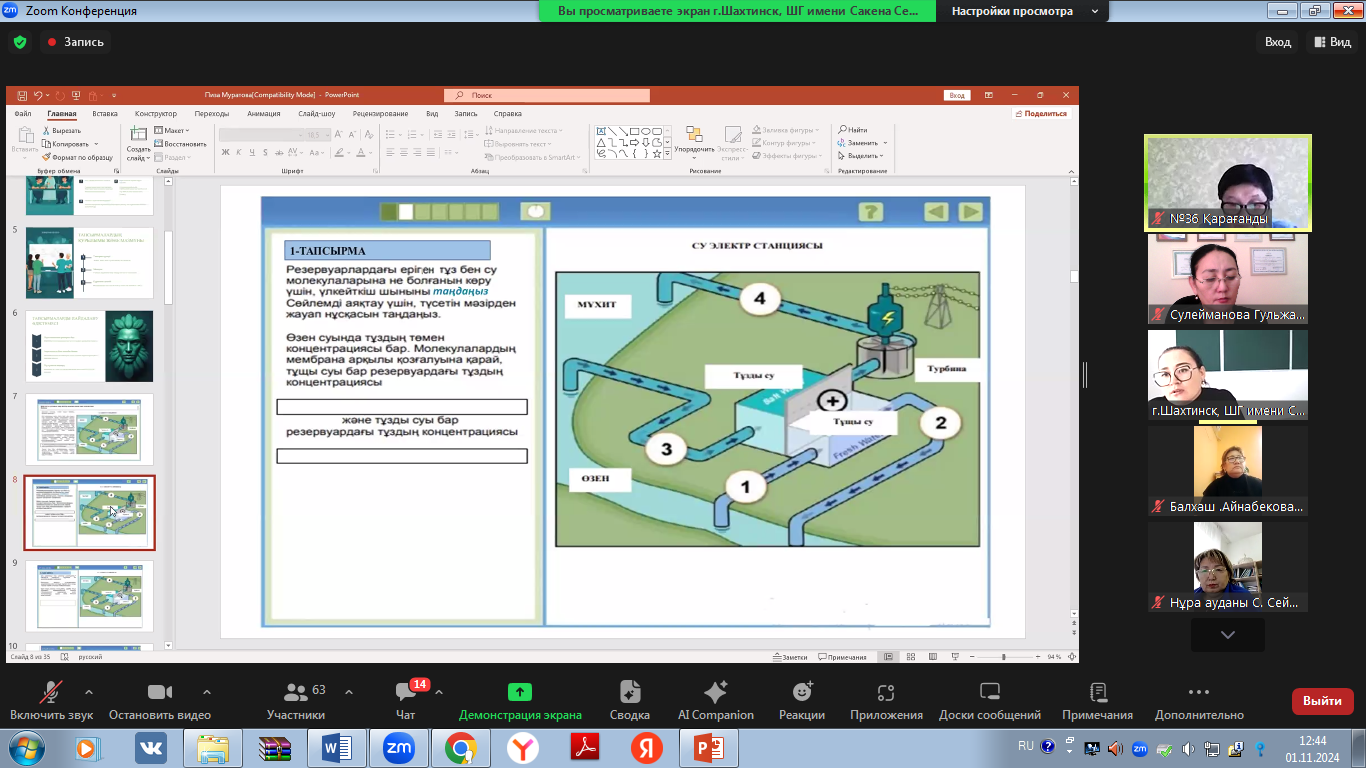Stop video with Остановить видео
This screenshot has width=1366, height=768.
(159, 700)
